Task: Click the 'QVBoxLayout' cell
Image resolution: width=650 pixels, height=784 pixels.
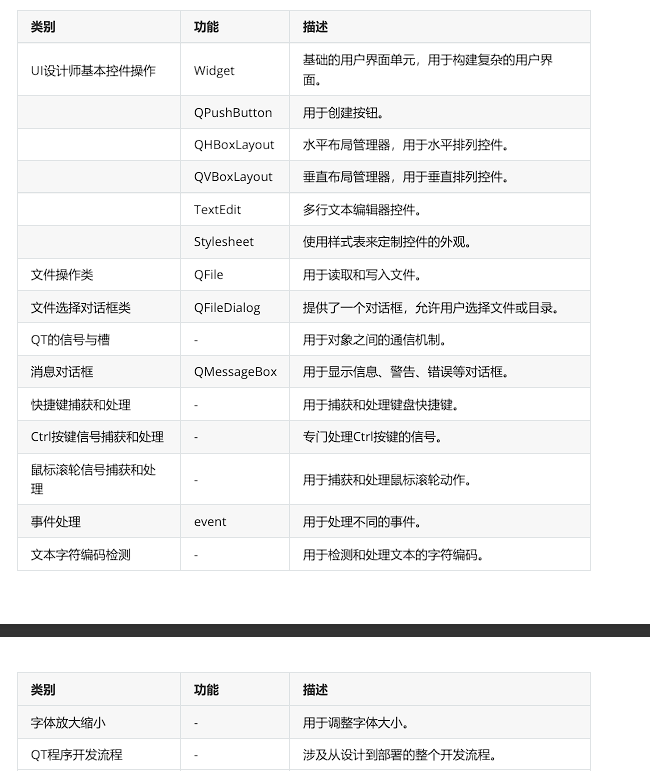Action: coord(233,177)
